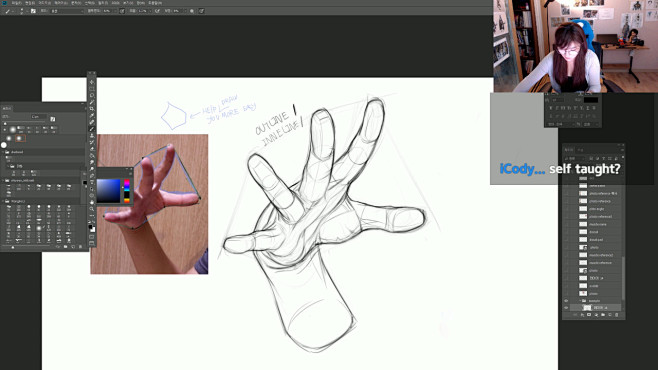Open the 3D menu
This screenshot has height=370, width=658.
(x=115, y=3)
